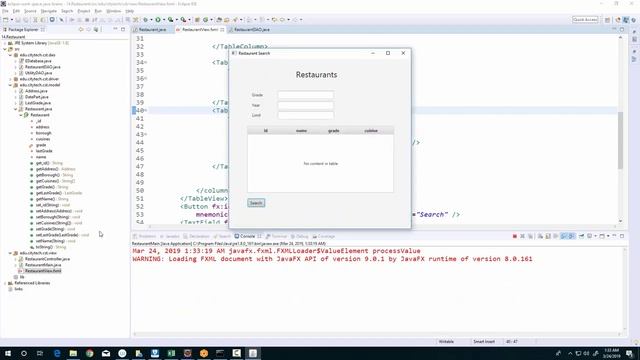Expand Referenced Libraries node
This screenshot has width=640, height=360.
click(x=5, y=283)
